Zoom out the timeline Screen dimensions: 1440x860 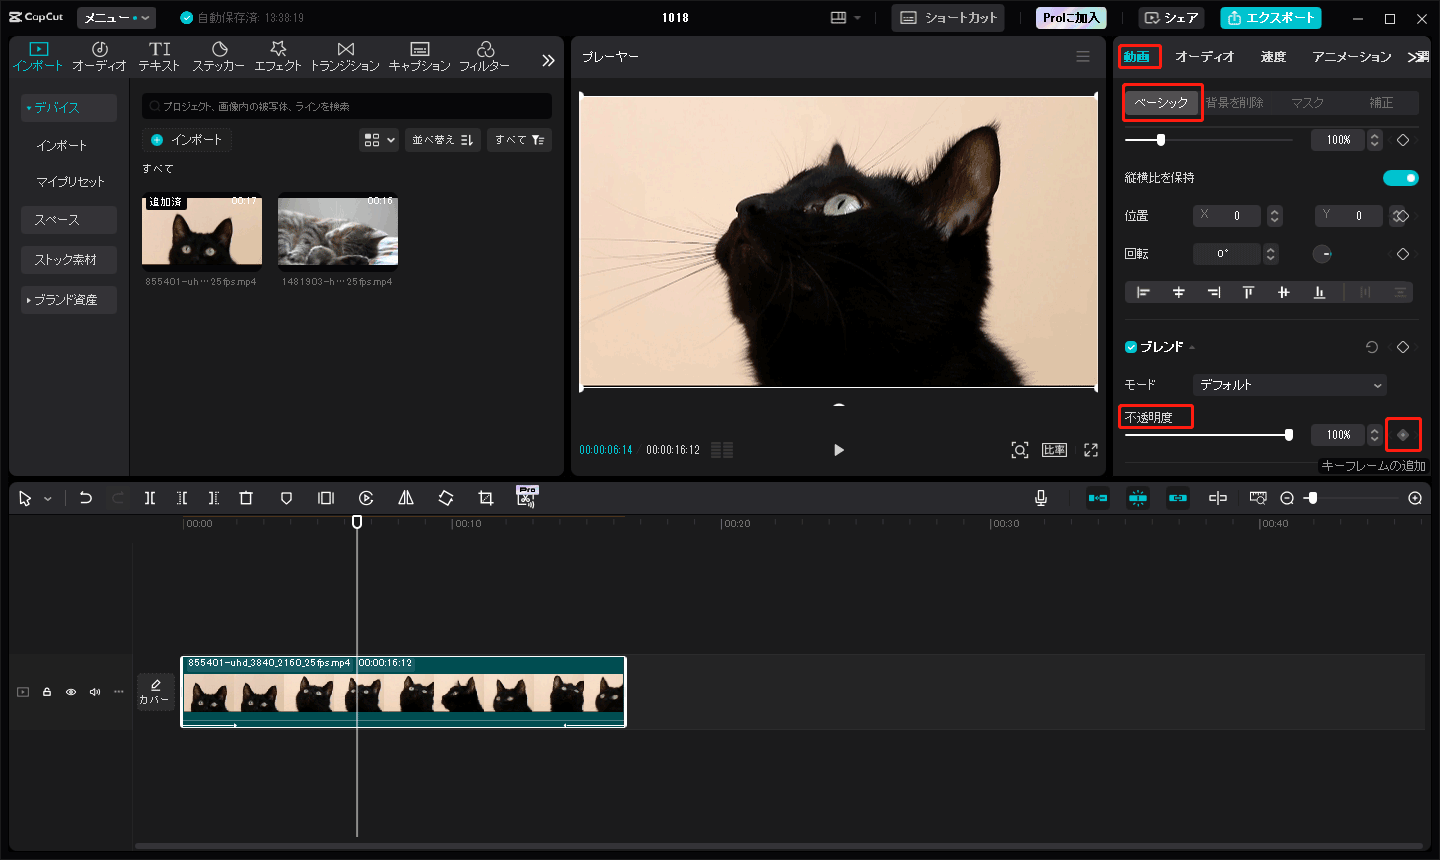[x=1287, y=498]
